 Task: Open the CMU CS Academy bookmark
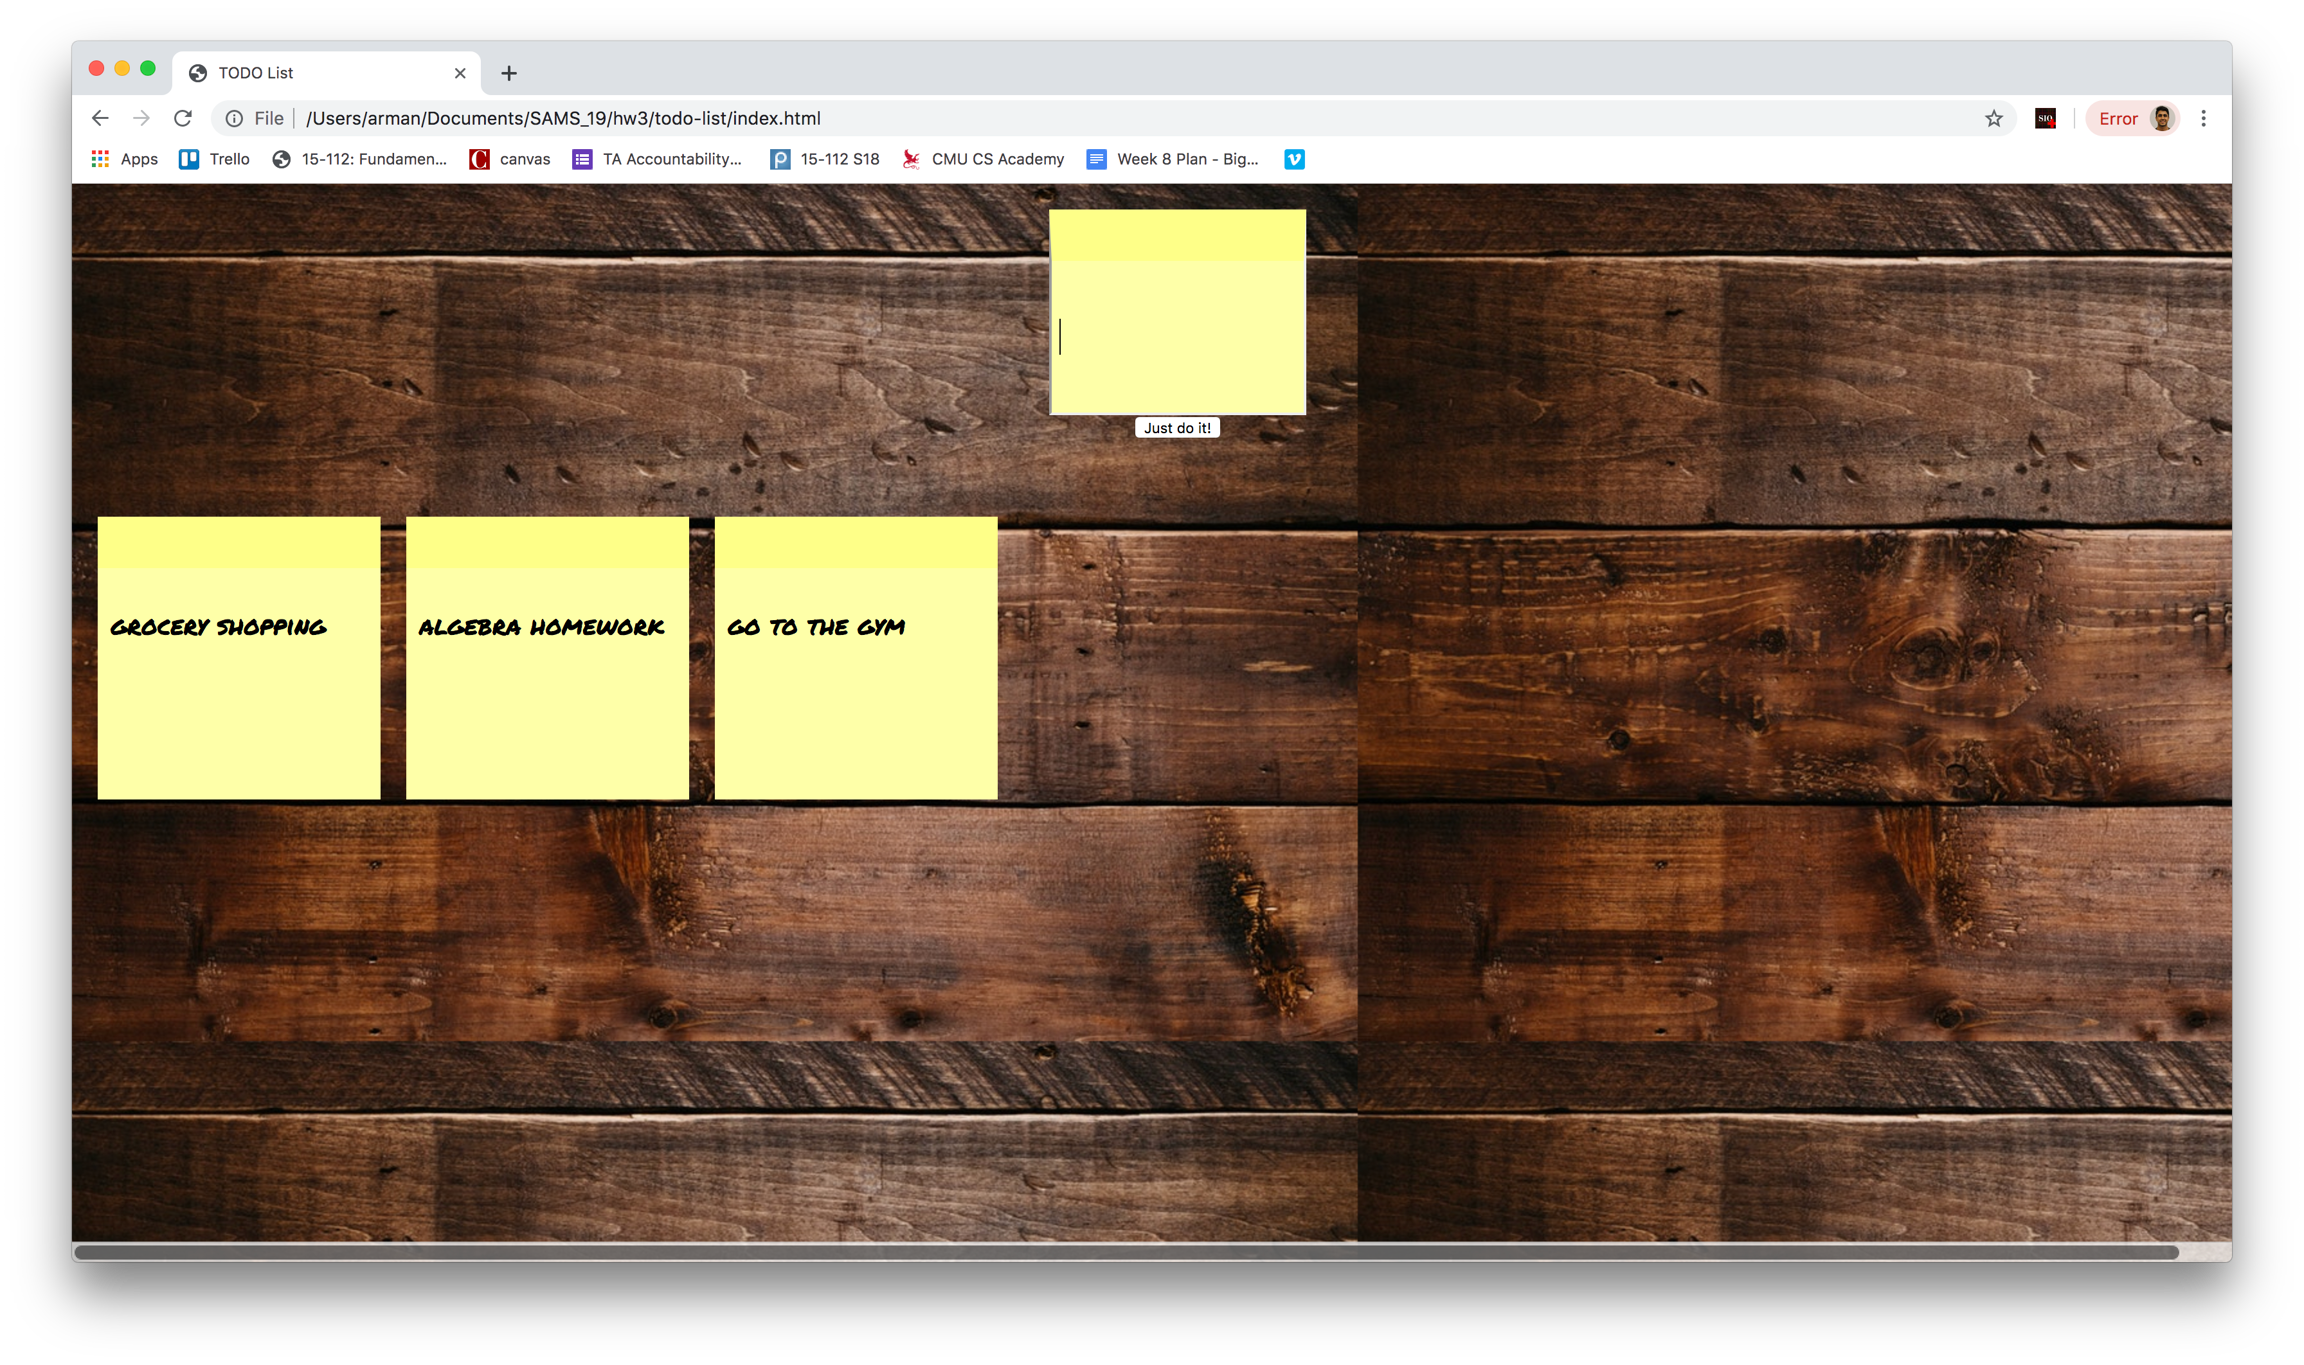coord(983,159)
